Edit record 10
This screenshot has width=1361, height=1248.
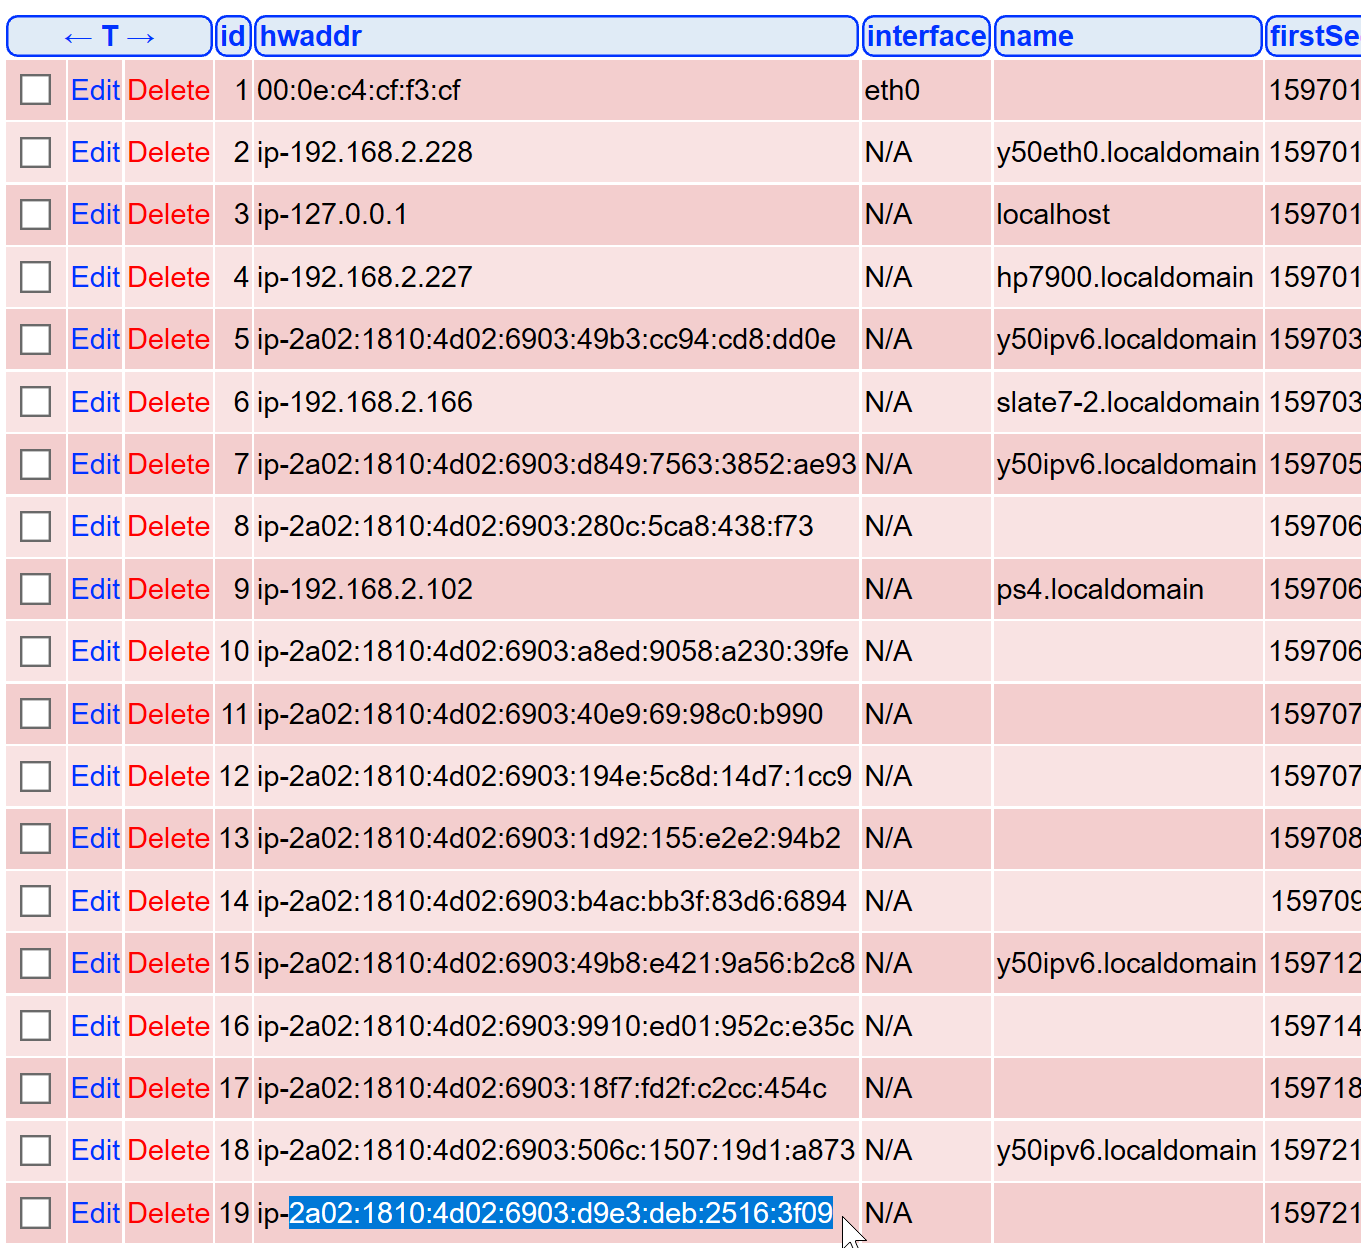(x=94, y=651)
